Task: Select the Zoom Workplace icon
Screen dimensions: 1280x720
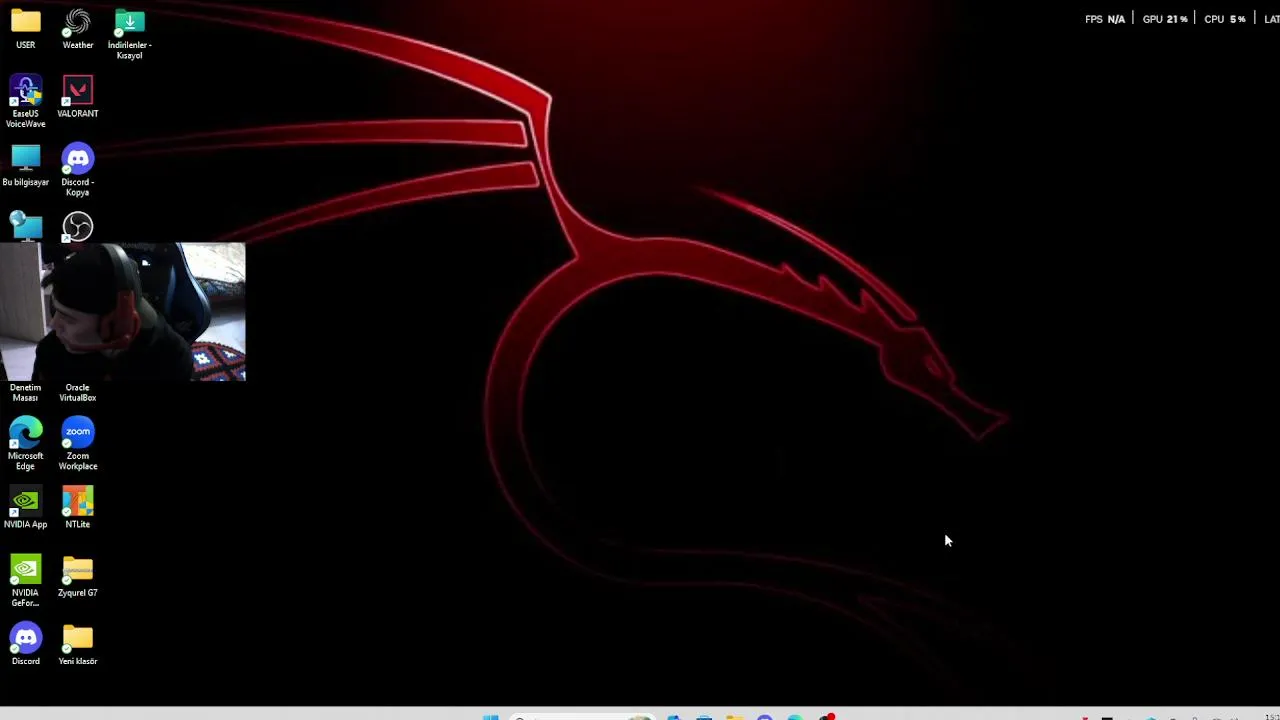Action: [78, 444]
